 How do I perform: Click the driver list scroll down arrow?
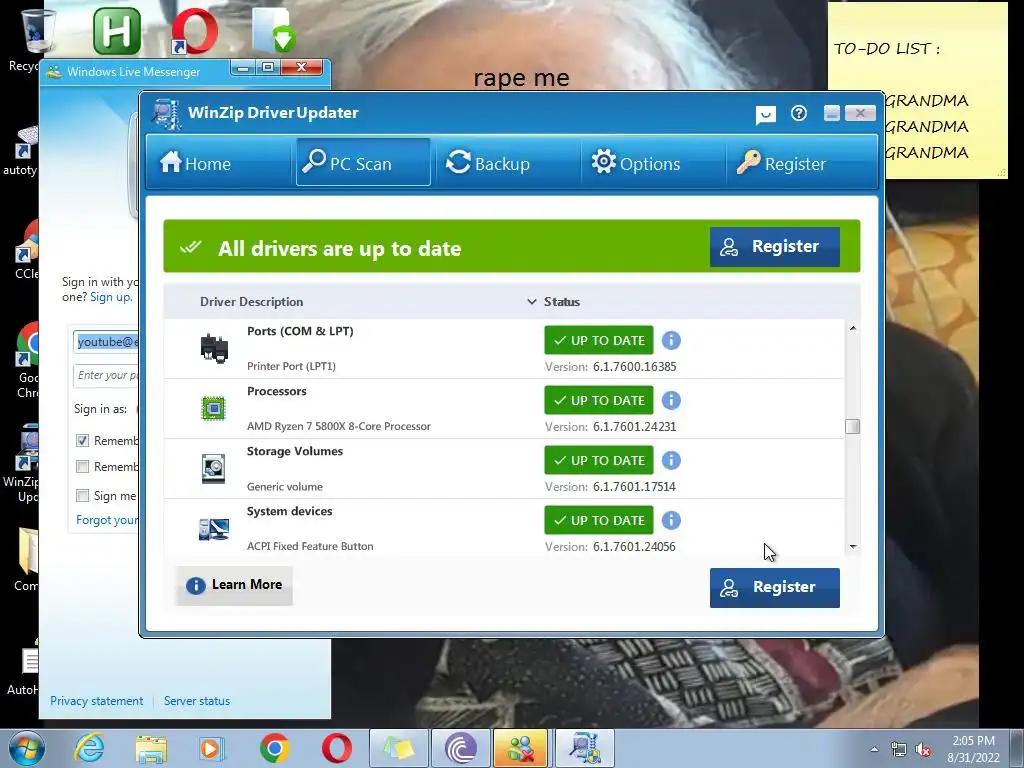pyautogui.click(x=852, y=547)
